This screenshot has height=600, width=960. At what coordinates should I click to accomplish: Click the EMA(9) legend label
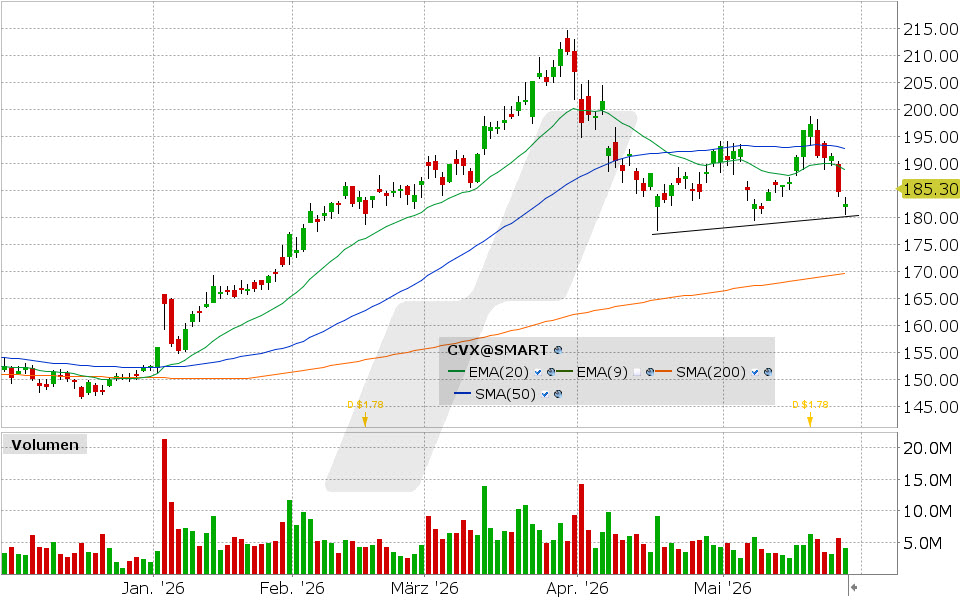[x=602, y=372]
